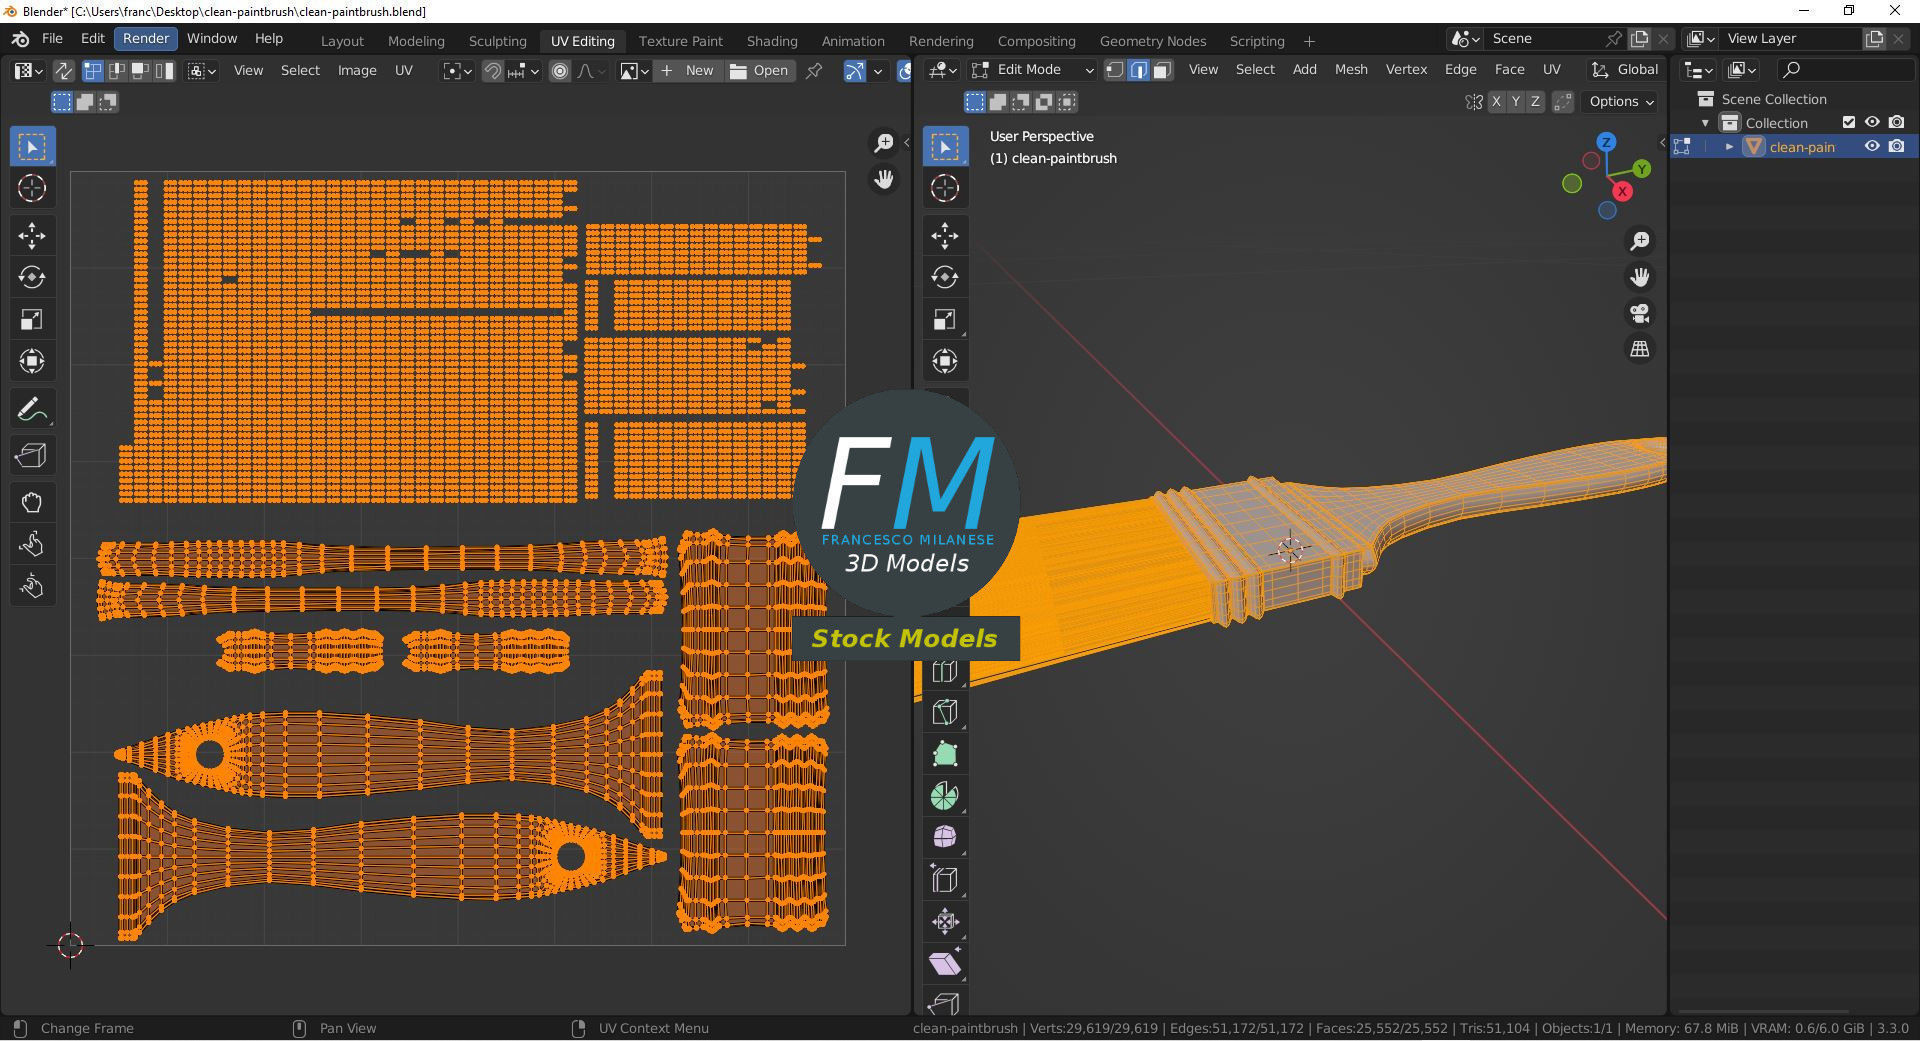Viewport: 1920px width, 1041px height.
Task: Select the Grab tool in UV editor
Action: [32, 502]
